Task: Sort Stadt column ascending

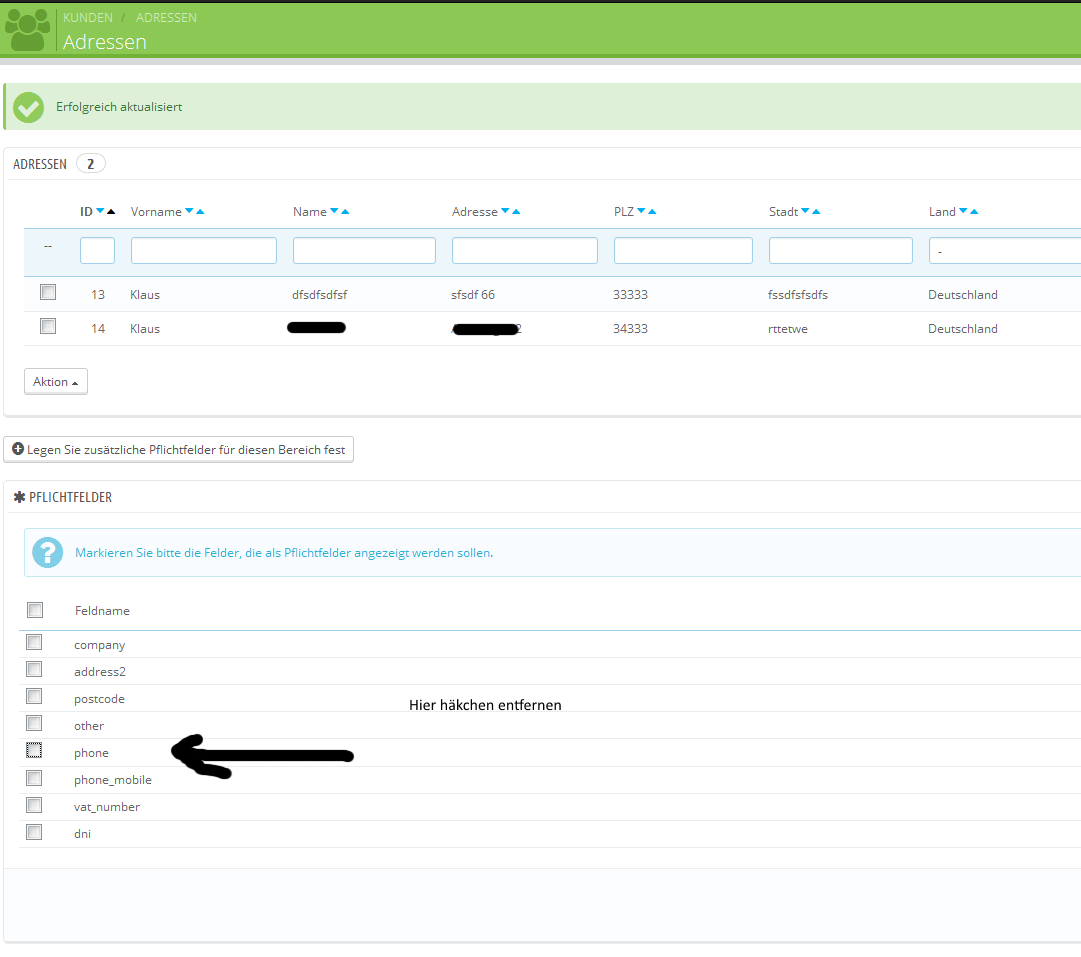Action: pos(816,212)
